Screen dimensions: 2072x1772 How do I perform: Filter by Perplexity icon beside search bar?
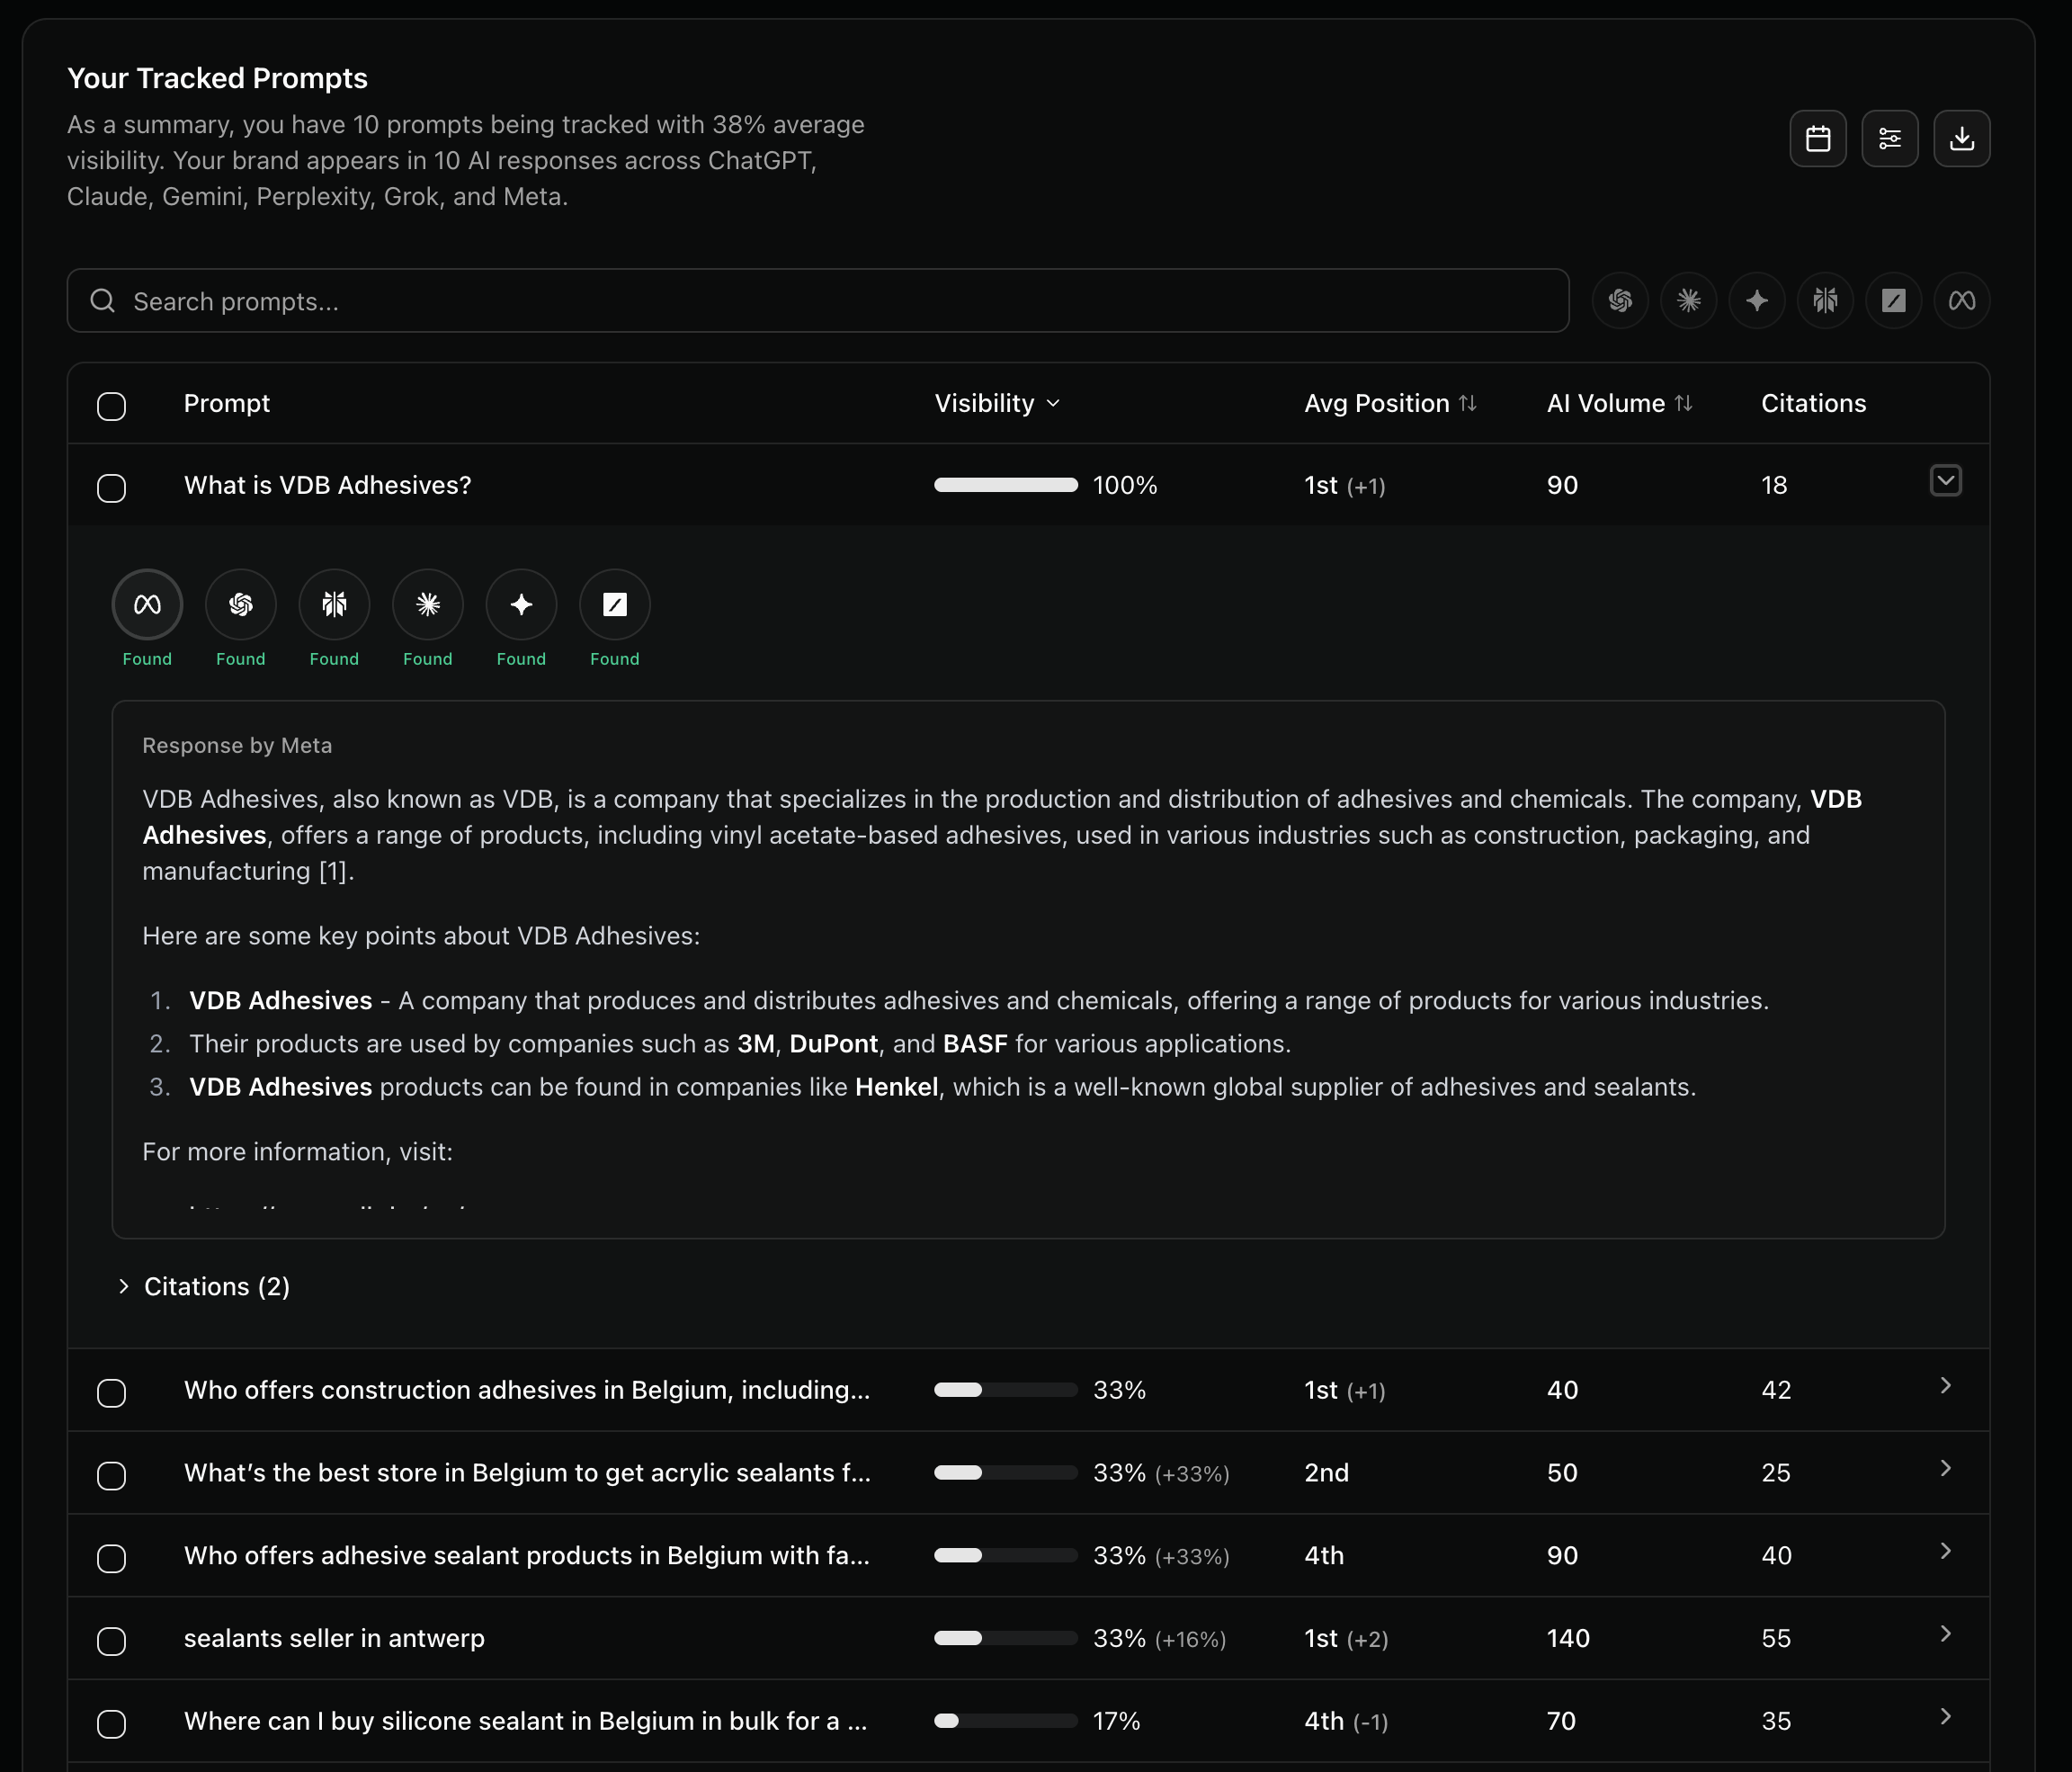[x=1825, y=300]
